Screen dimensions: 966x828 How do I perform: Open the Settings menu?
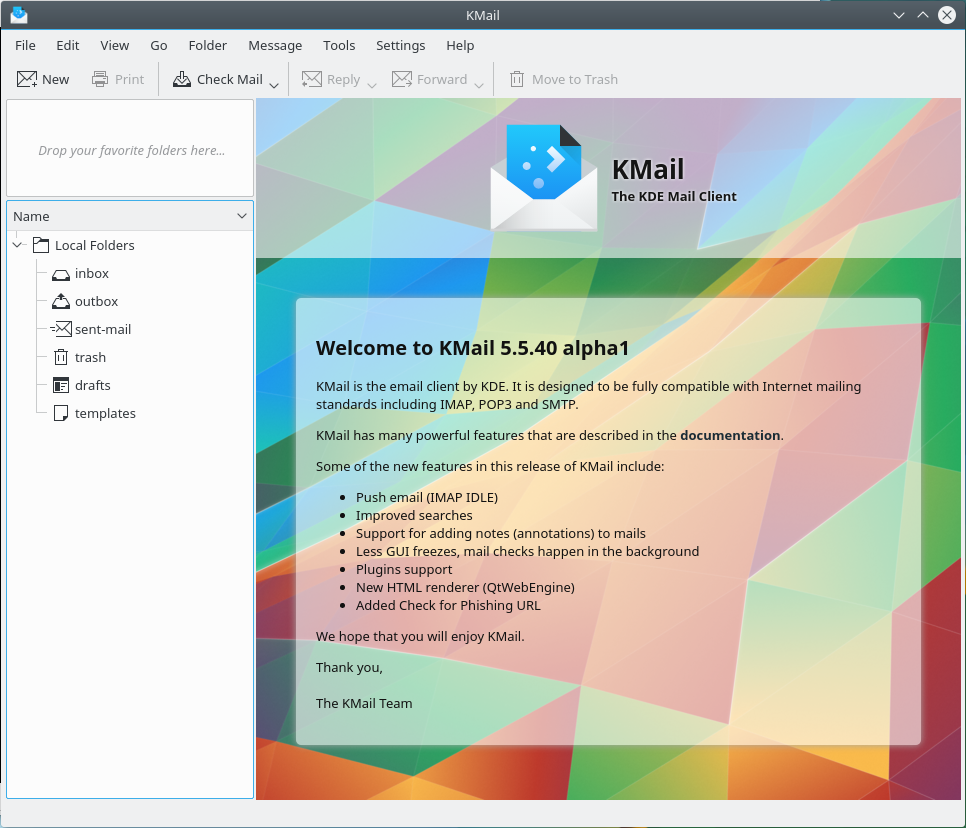click(400, 45)
